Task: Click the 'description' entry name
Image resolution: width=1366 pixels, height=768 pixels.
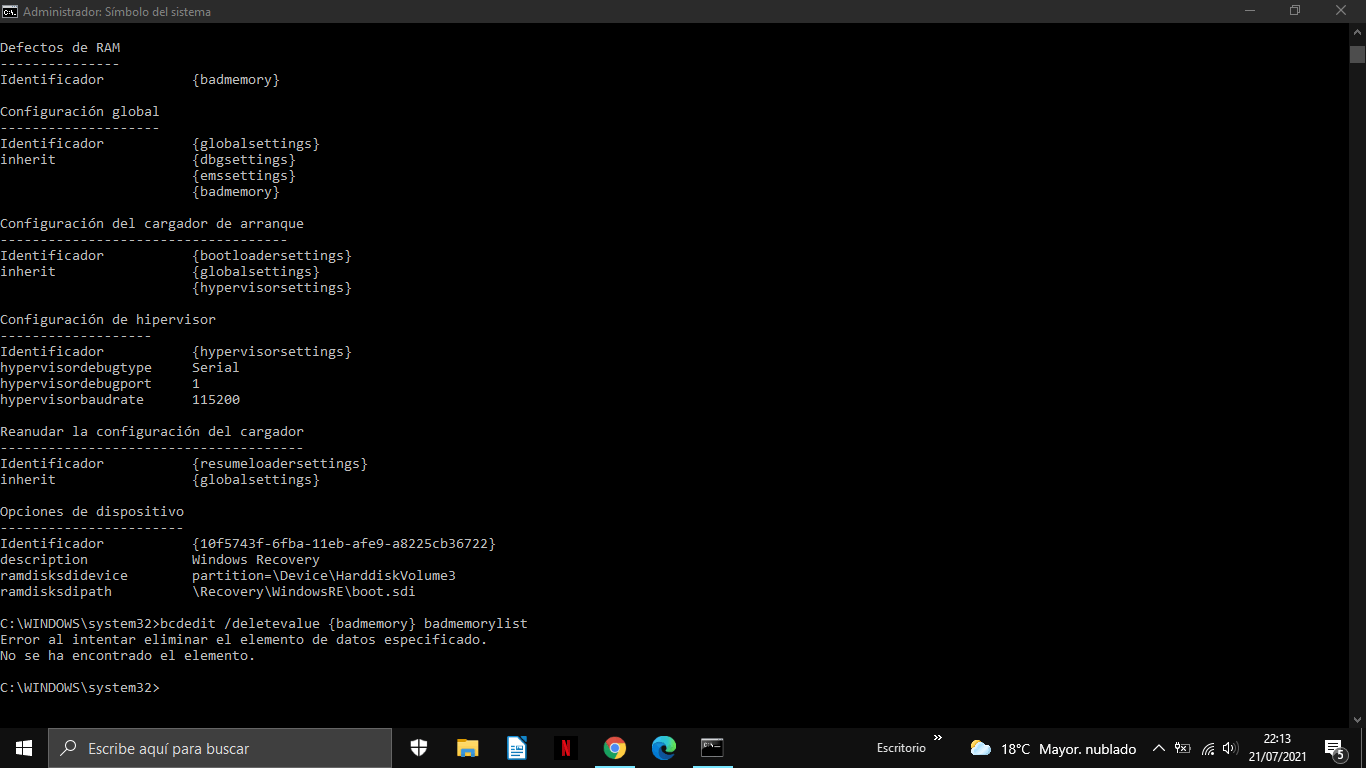Action: [44, 559]
